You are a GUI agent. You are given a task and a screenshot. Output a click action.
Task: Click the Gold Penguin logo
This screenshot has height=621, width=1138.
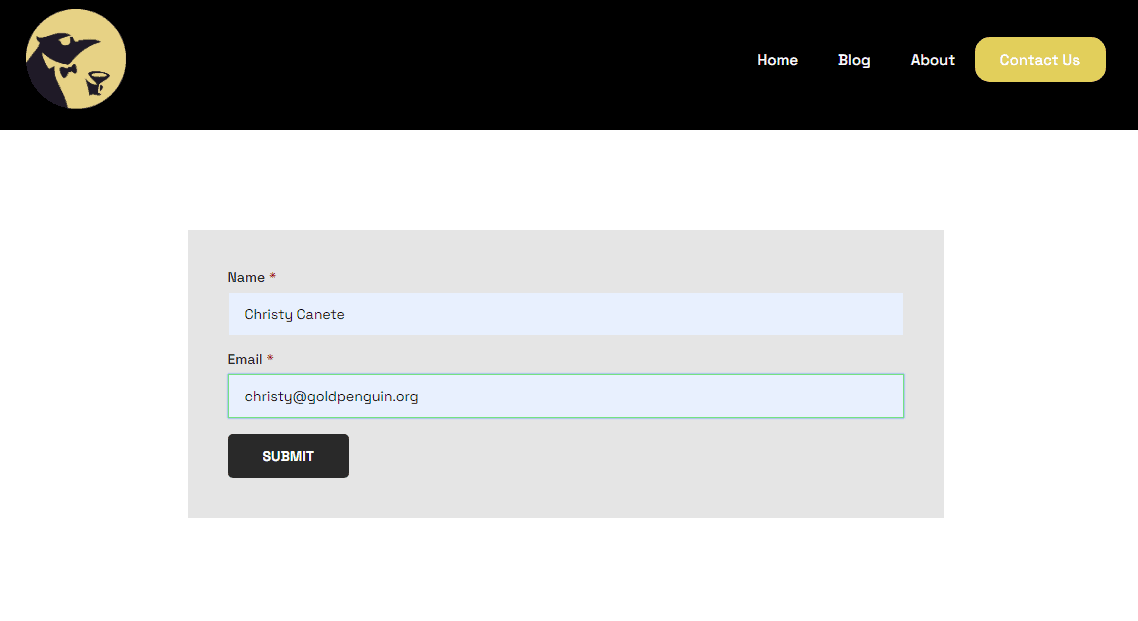[76, 59]
